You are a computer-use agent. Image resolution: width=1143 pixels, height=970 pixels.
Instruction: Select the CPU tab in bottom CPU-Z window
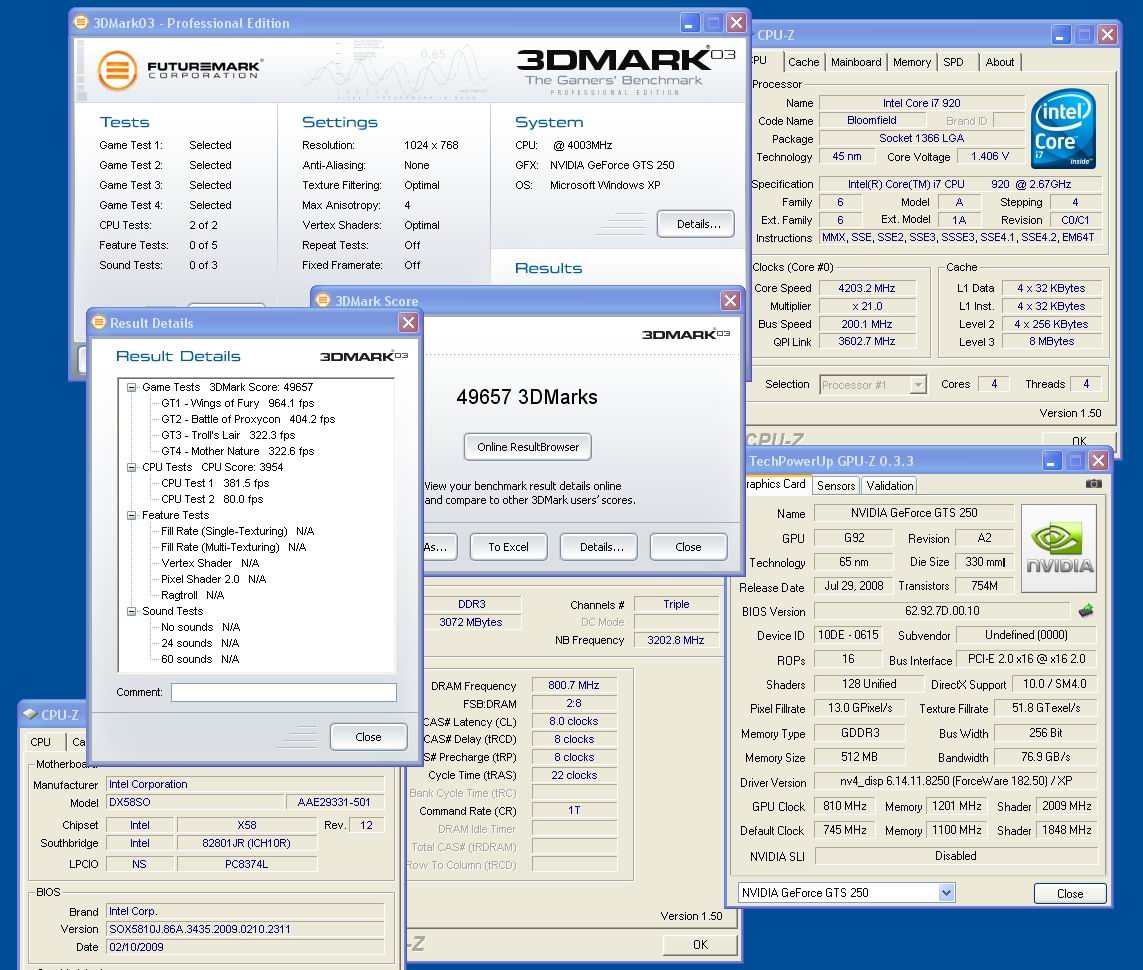pyautogui.click(x=41, y=742)
